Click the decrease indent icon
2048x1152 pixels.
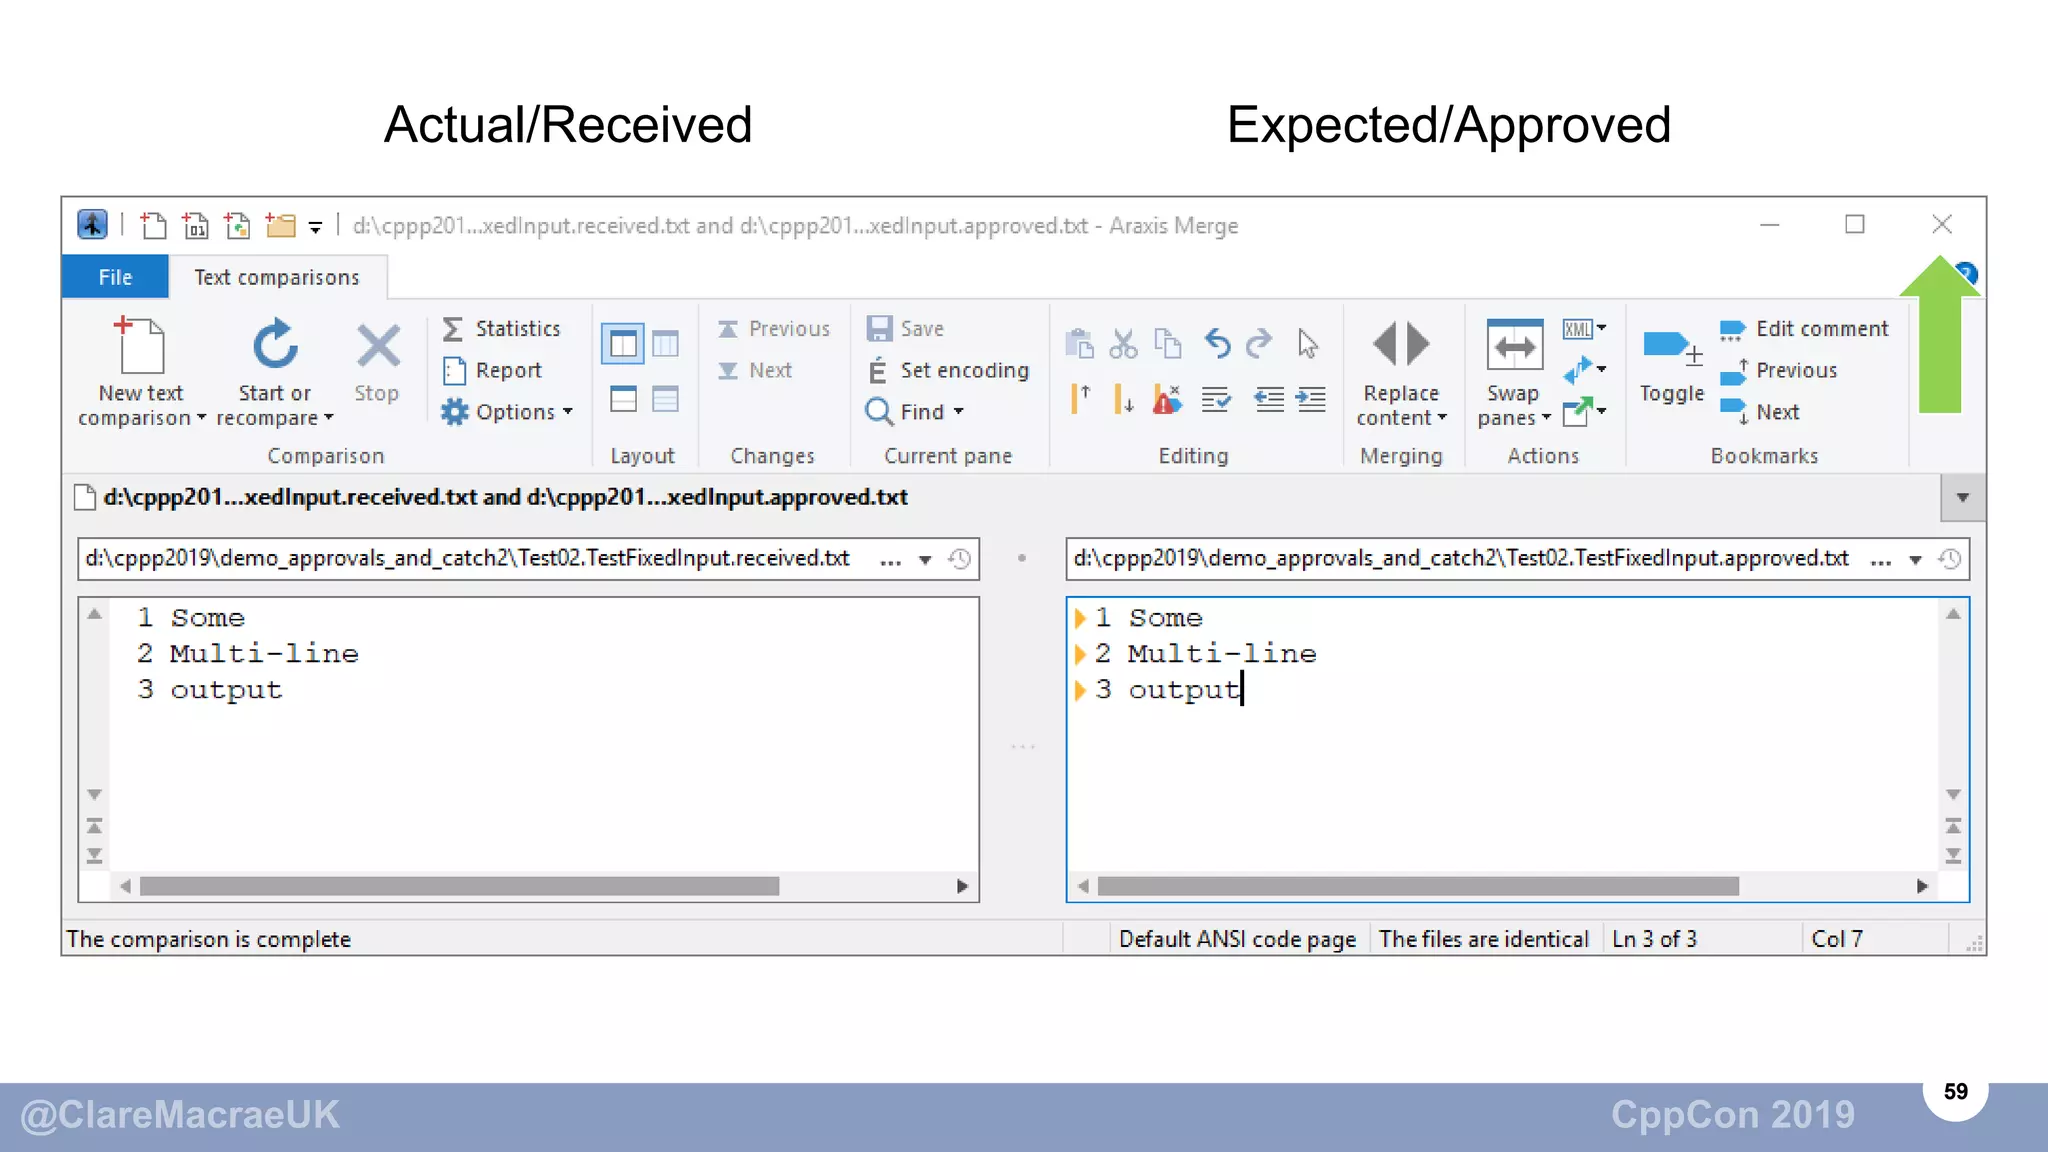click(1269, 399)
